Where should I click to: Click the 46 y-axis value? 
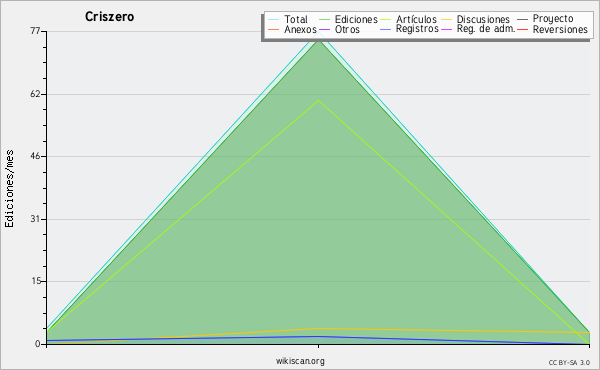[x=35, y=156]
